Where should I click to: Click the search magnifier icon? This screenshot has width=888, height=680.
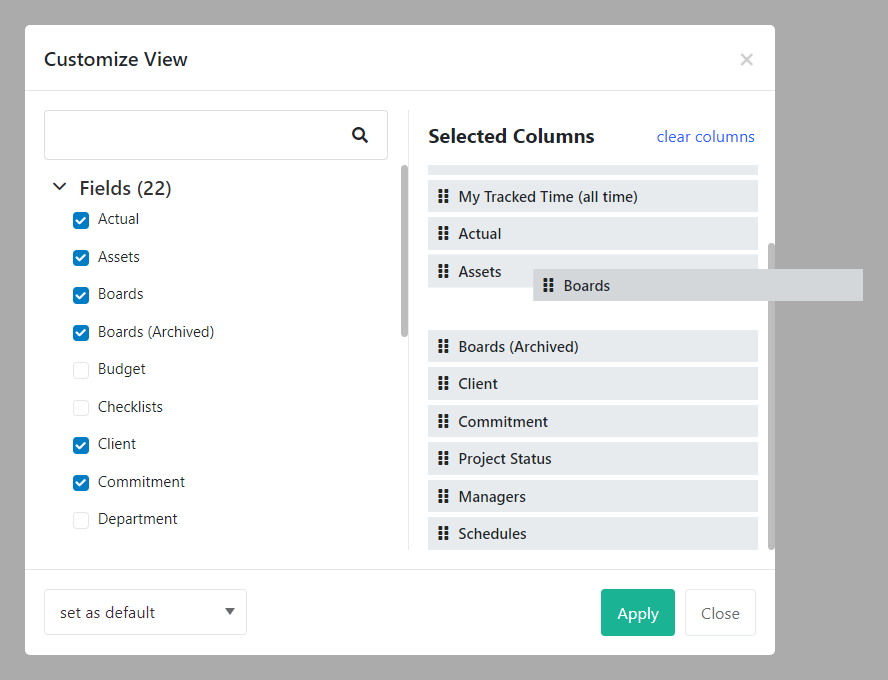(360, 134)
